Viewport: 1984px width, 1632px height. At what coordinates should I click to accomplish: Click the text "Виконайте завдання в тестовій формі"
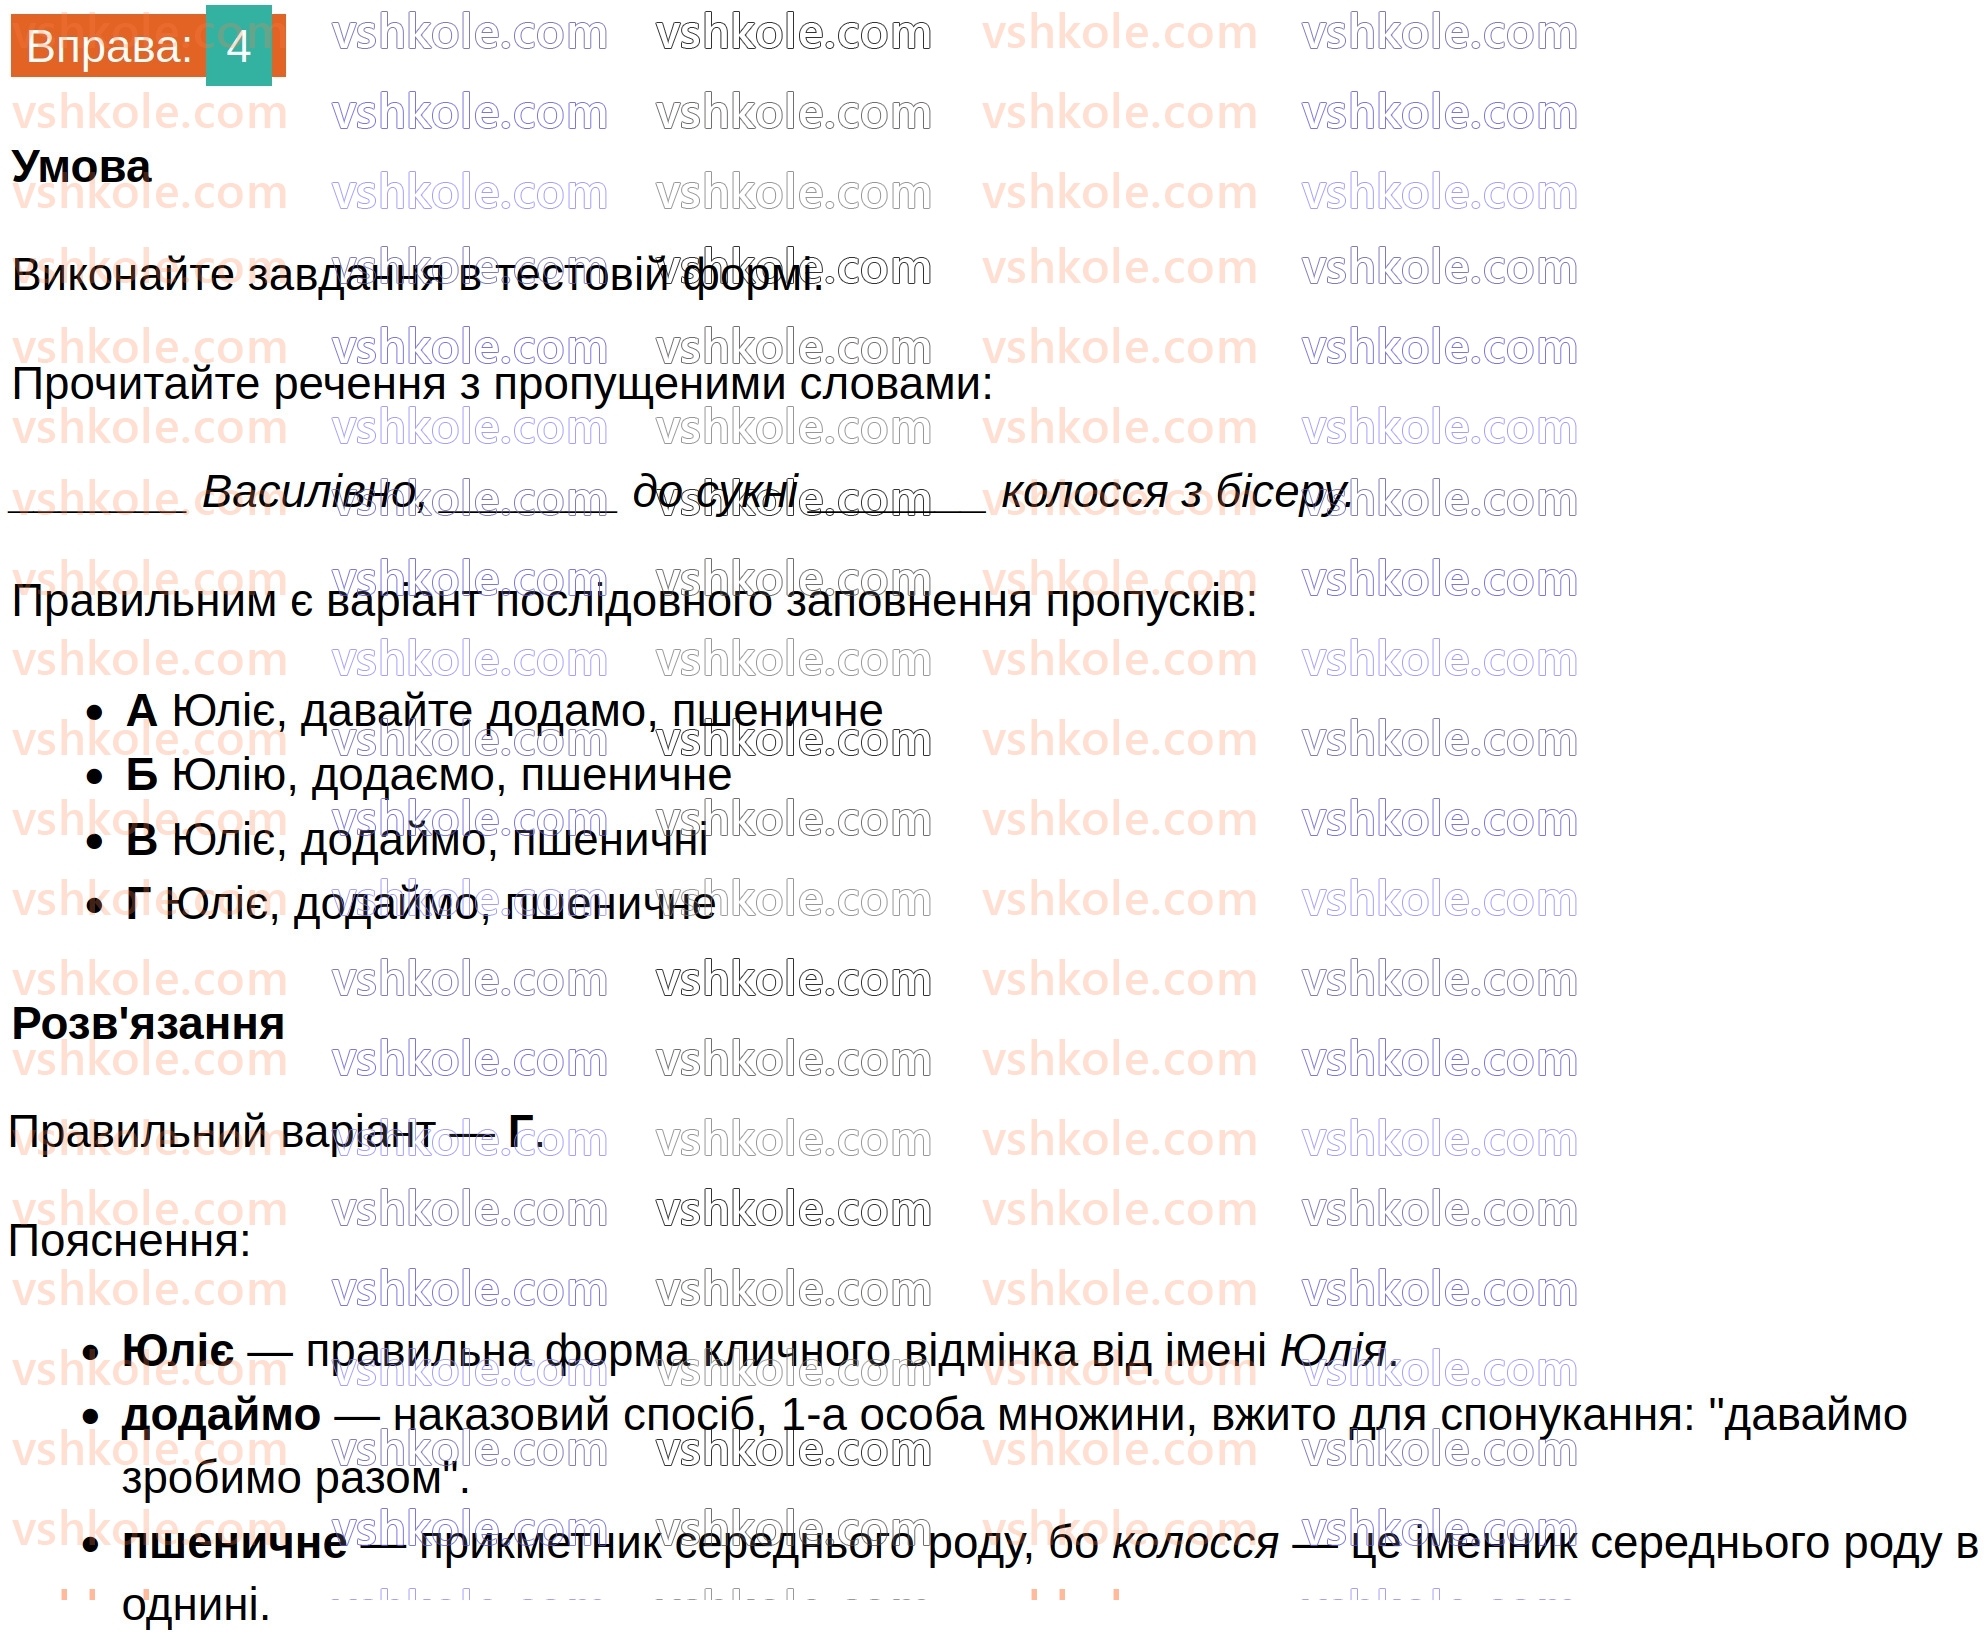click(x=417, y=275)
